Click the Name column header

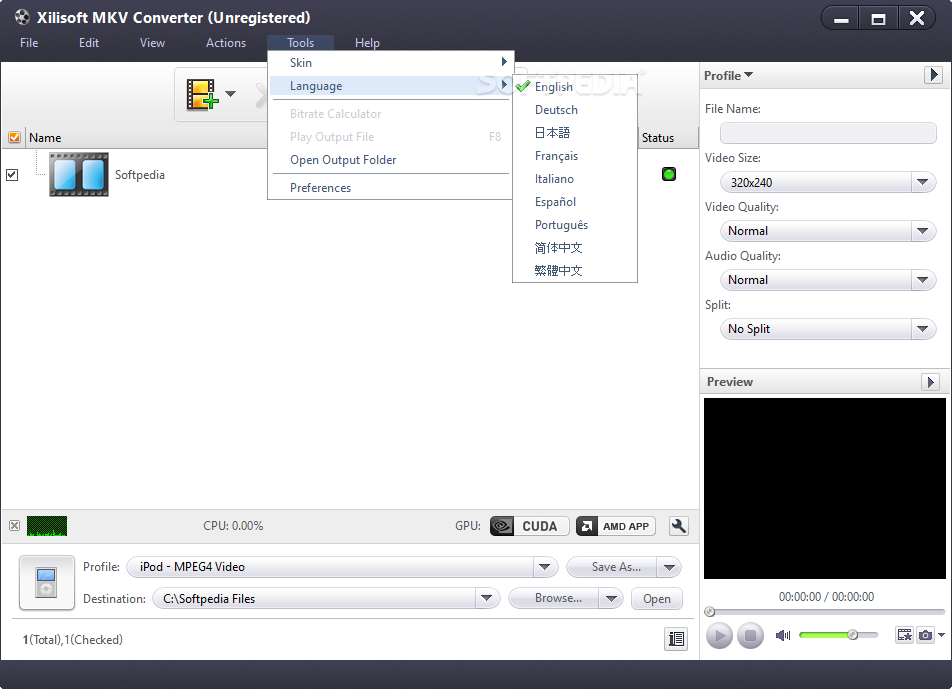tap(45, 138)
